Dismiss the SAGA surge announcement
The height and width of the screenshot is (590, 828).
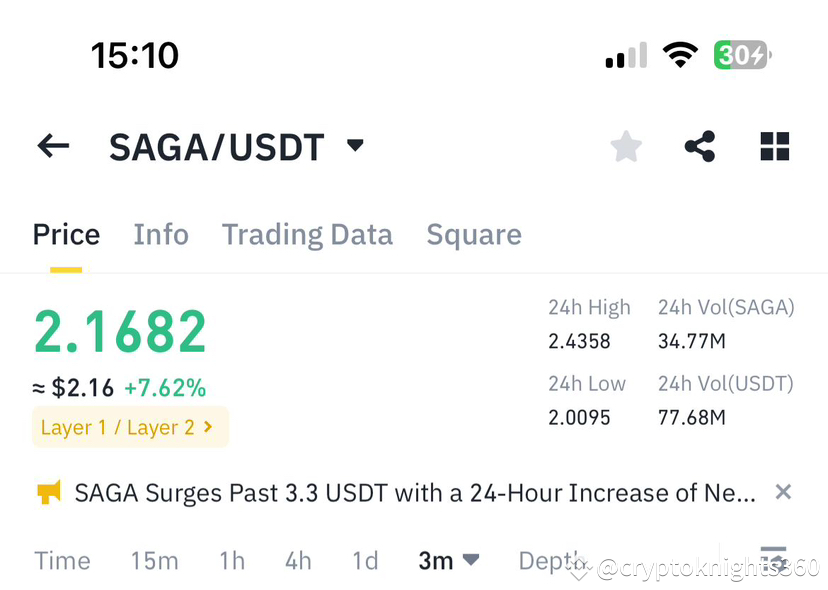(783, 492)
